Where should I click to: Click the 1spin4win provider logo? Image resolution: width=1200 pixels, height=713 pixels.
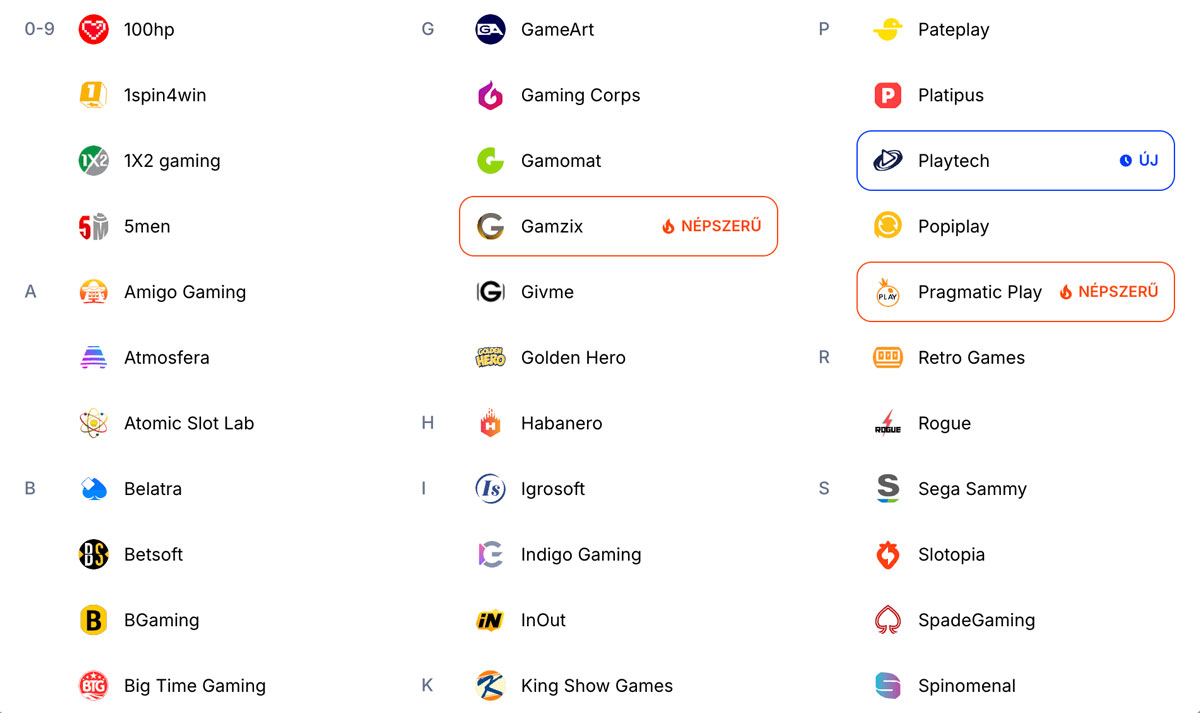pos(93,95)
